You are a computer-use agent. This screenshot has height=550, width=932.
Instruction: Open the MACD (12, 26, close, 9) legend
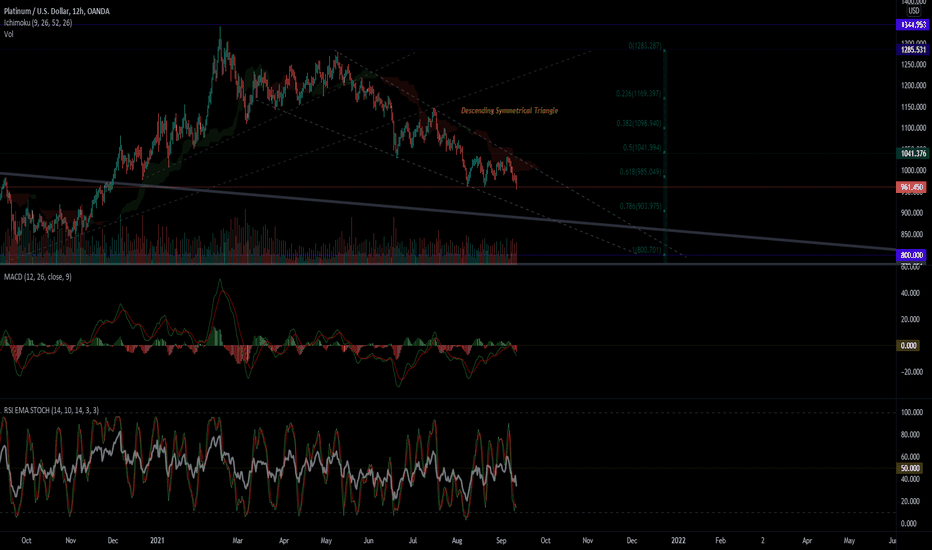(x=37, y=277)
